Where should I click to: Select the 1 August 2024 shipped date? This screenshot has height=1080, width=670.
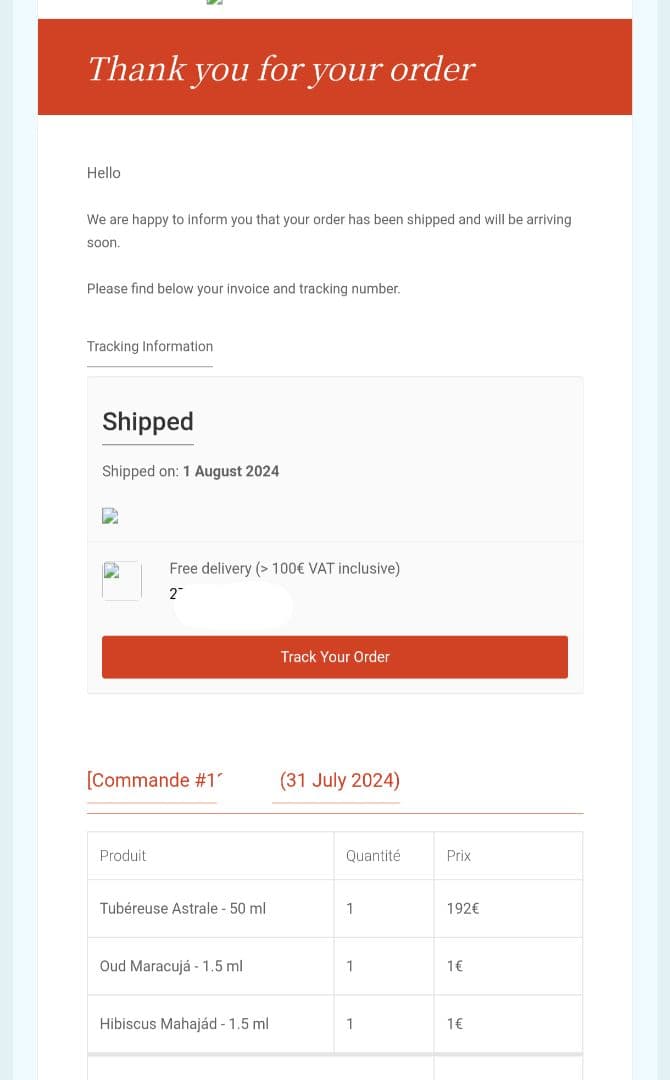point(231,471)
